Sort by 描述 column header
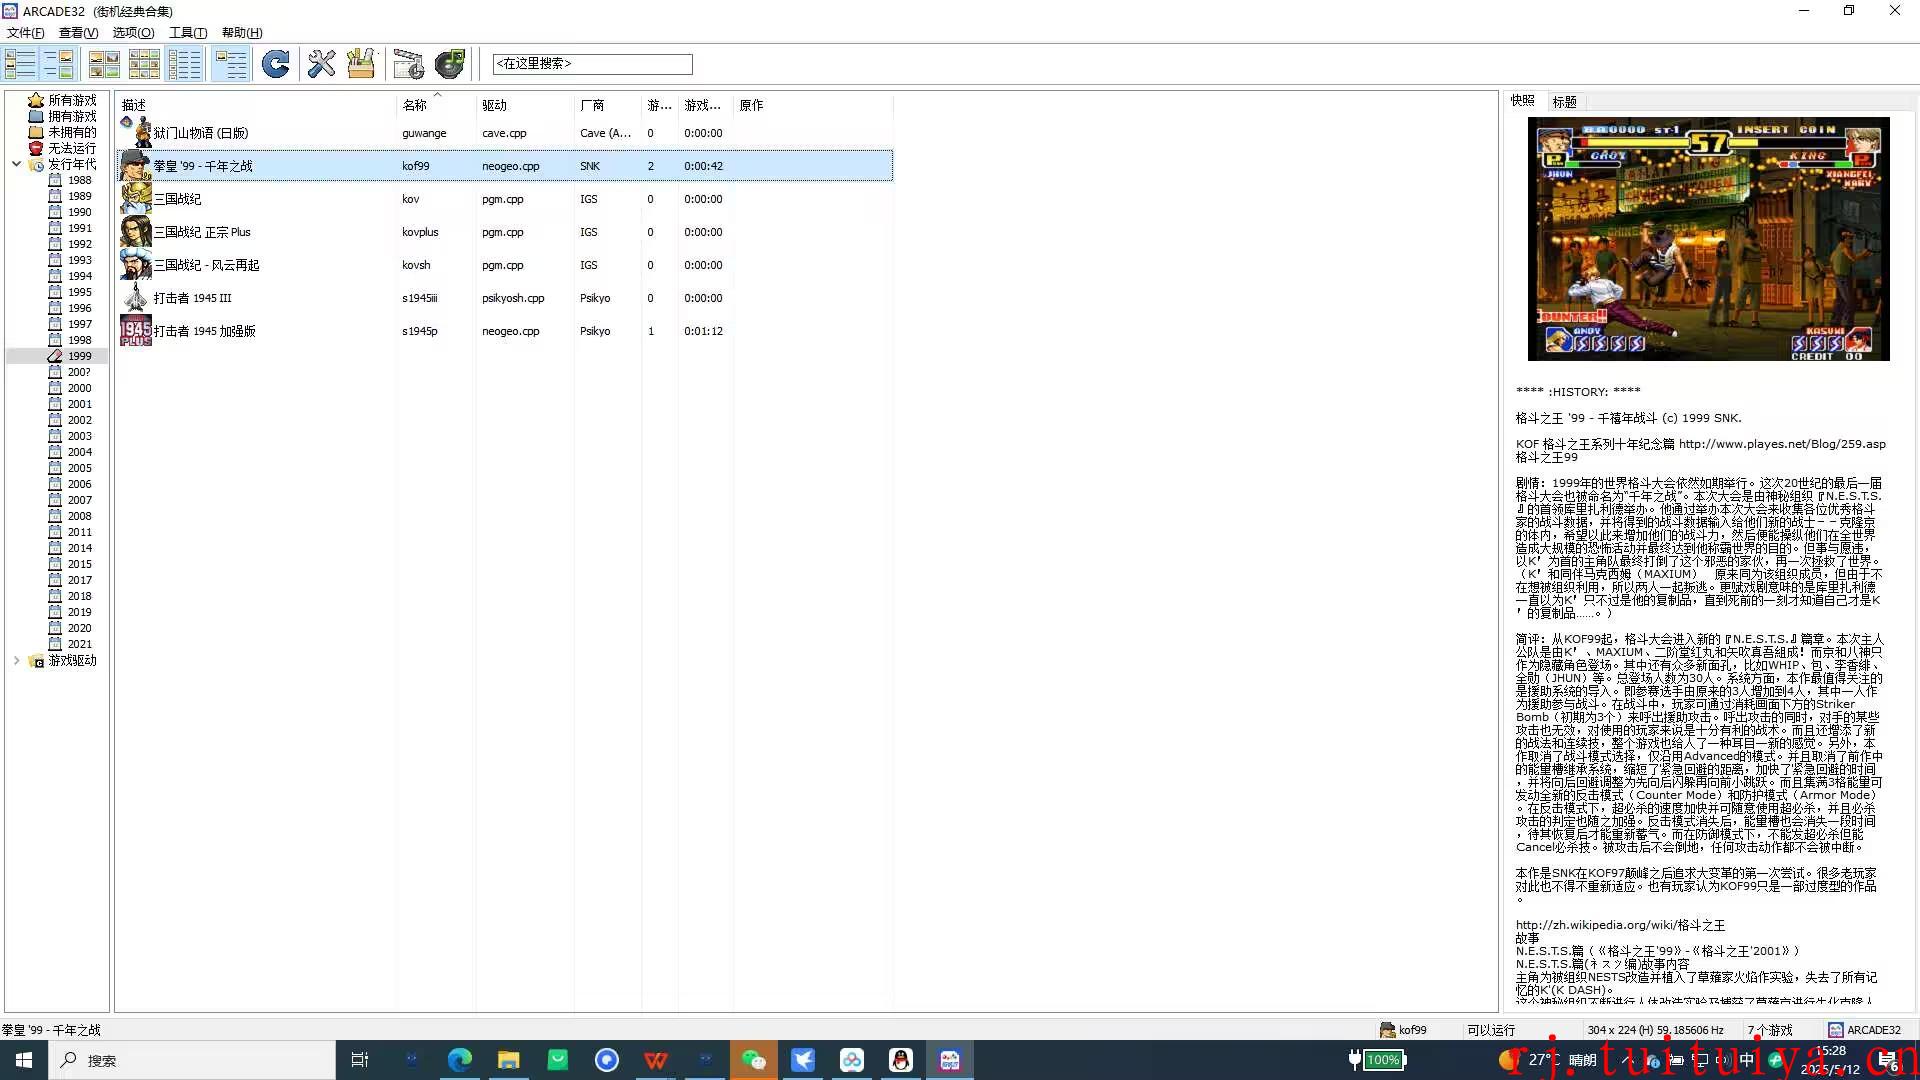Image resolution: width=1920 pixels, height=1080 pixels. click(256, 105)
